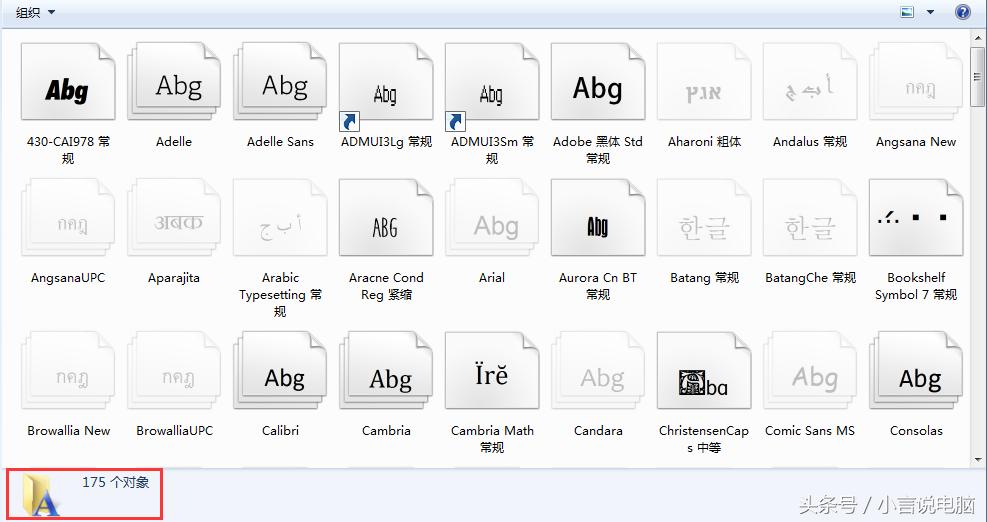The width and height of the screenshot is (987, 522).
Task: Select the Batang 常规 Korean font
Action: click(704, 225)
